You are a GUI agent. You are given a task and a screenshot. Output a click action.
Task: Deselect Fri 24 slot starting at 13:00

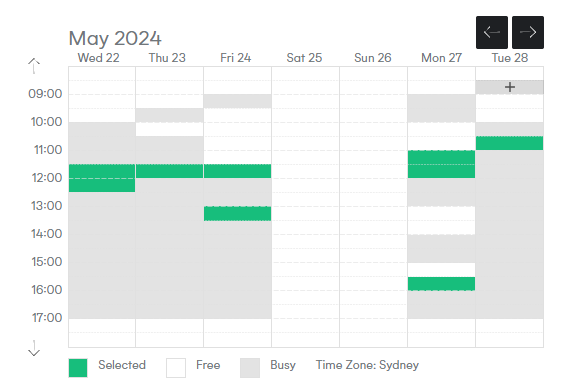click(237, 213)
